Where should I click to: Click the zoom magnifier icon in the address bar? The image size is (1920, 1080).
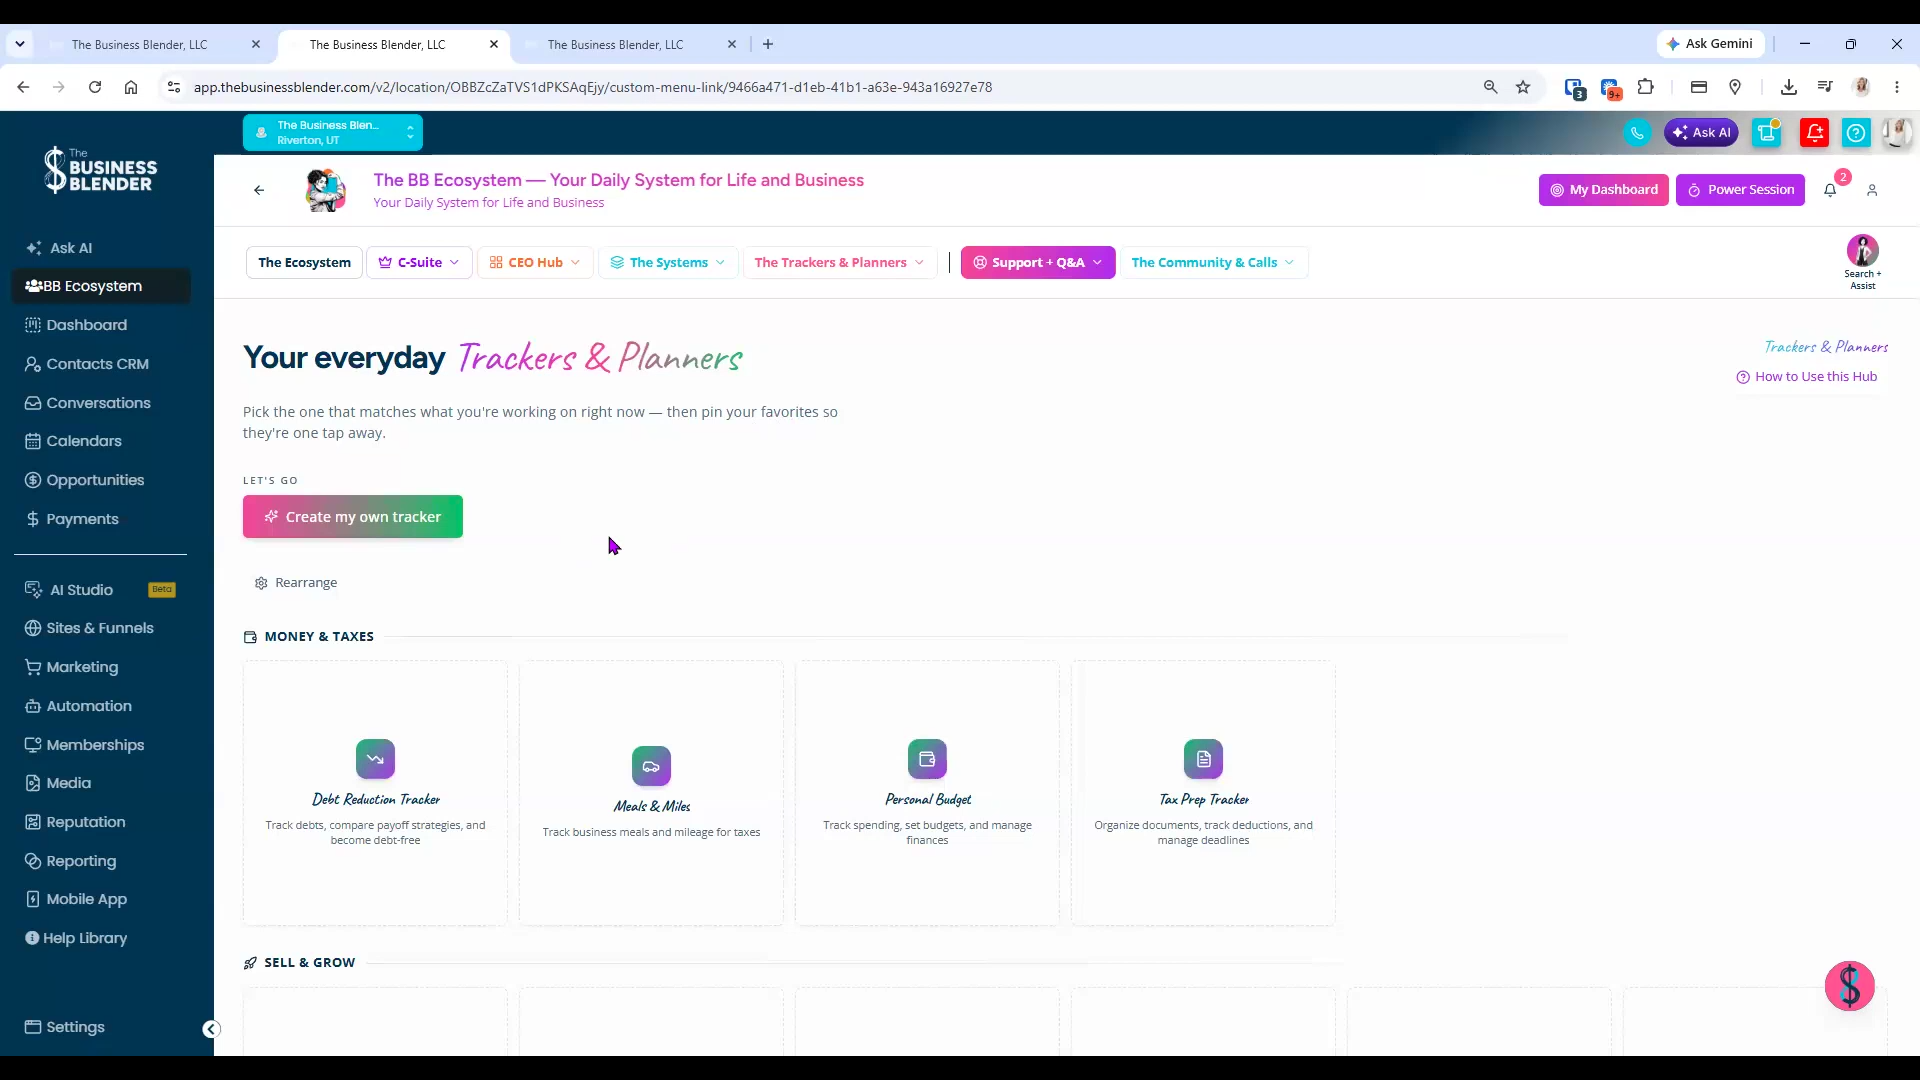point(1491,87)
